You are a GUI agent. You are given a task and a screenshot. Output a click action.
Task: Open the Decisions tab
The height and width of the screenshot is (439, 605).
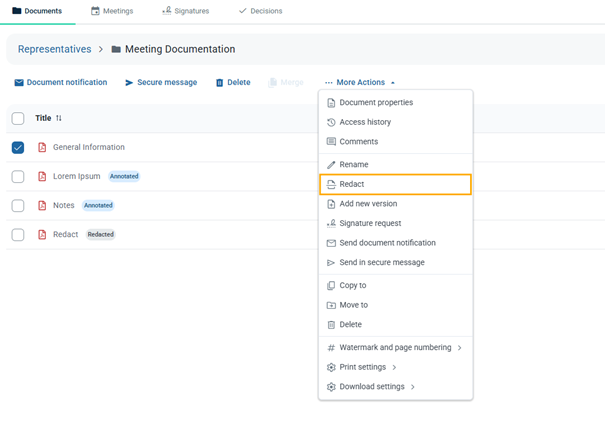coord(260,11)
